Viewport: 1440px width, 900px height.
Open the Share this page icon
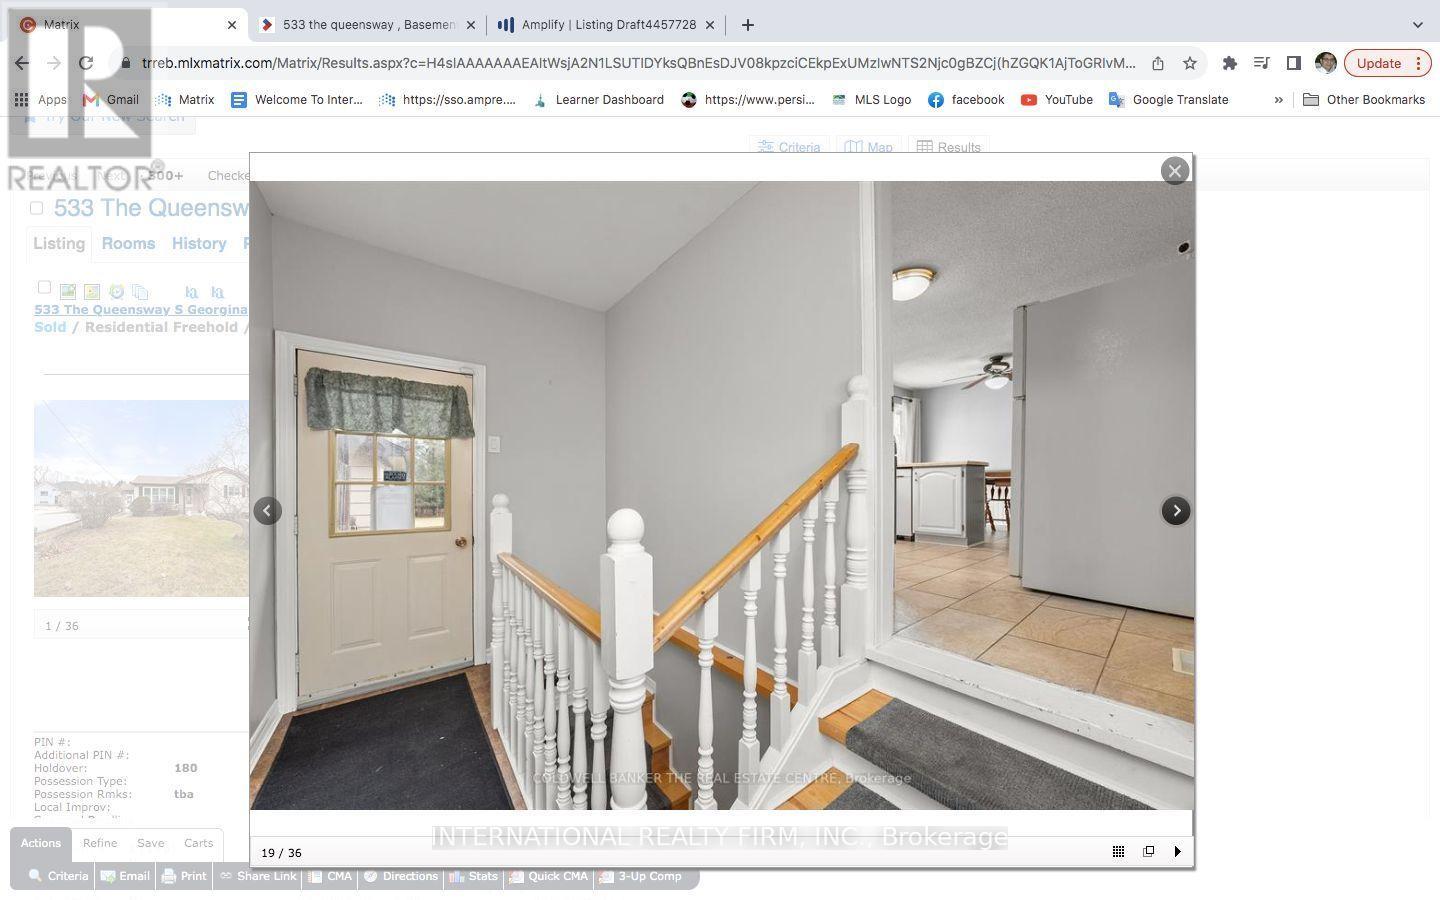(x=1158, y=63)
